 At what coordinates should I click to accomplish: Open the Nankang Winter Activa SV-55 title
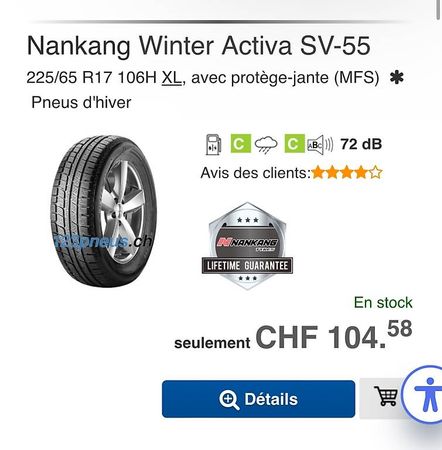coord(198,45)
